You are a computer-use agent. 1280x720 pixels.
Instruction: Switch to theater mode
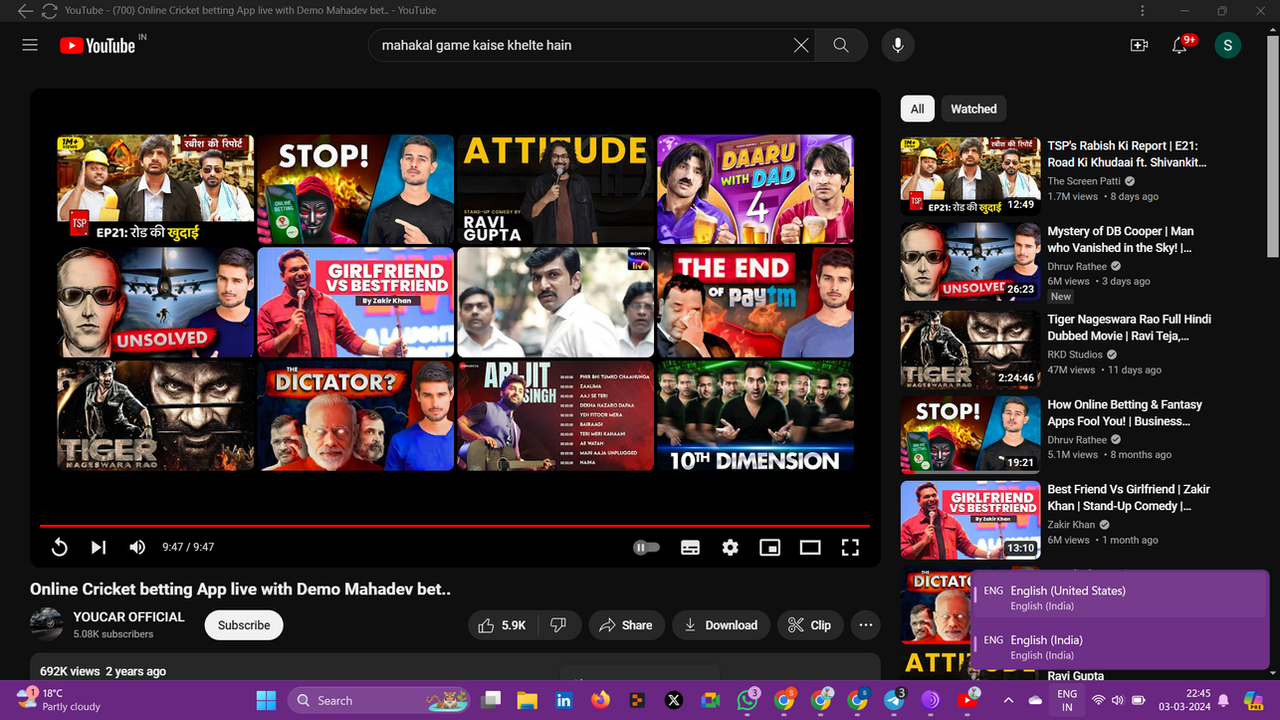pos(810,547)
